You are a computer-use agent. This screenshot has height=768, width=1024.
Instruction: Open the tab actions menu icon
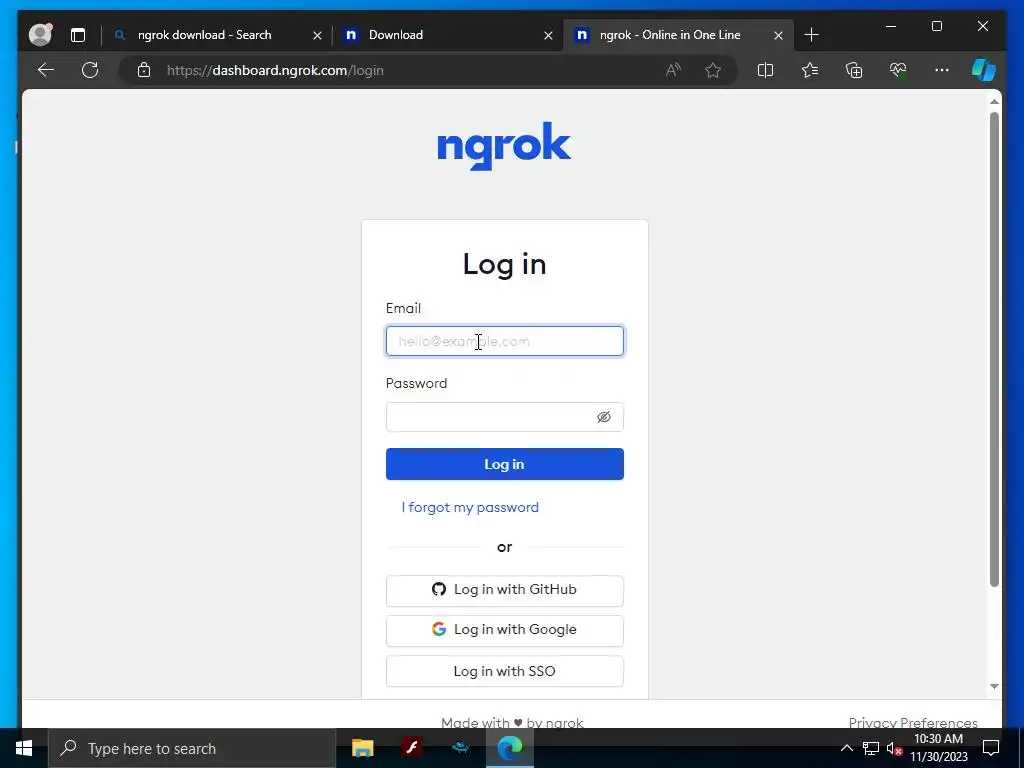tap(78, 35)
